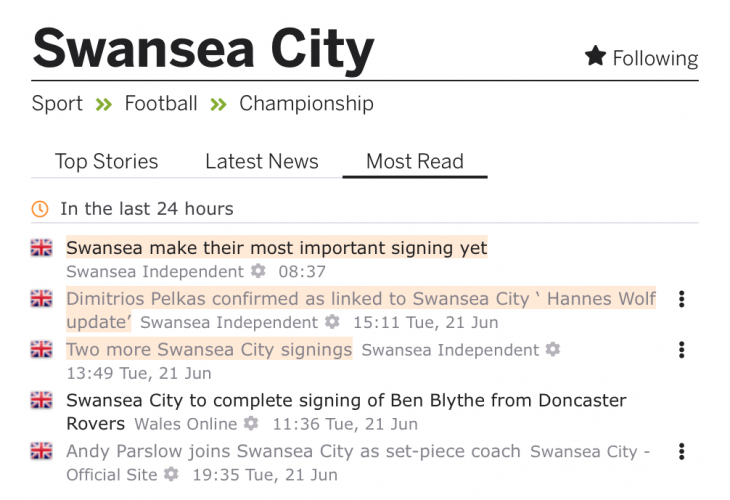Go to the Football breadcrumb link
The image size is (730, 500).
(x=161, y=103)
